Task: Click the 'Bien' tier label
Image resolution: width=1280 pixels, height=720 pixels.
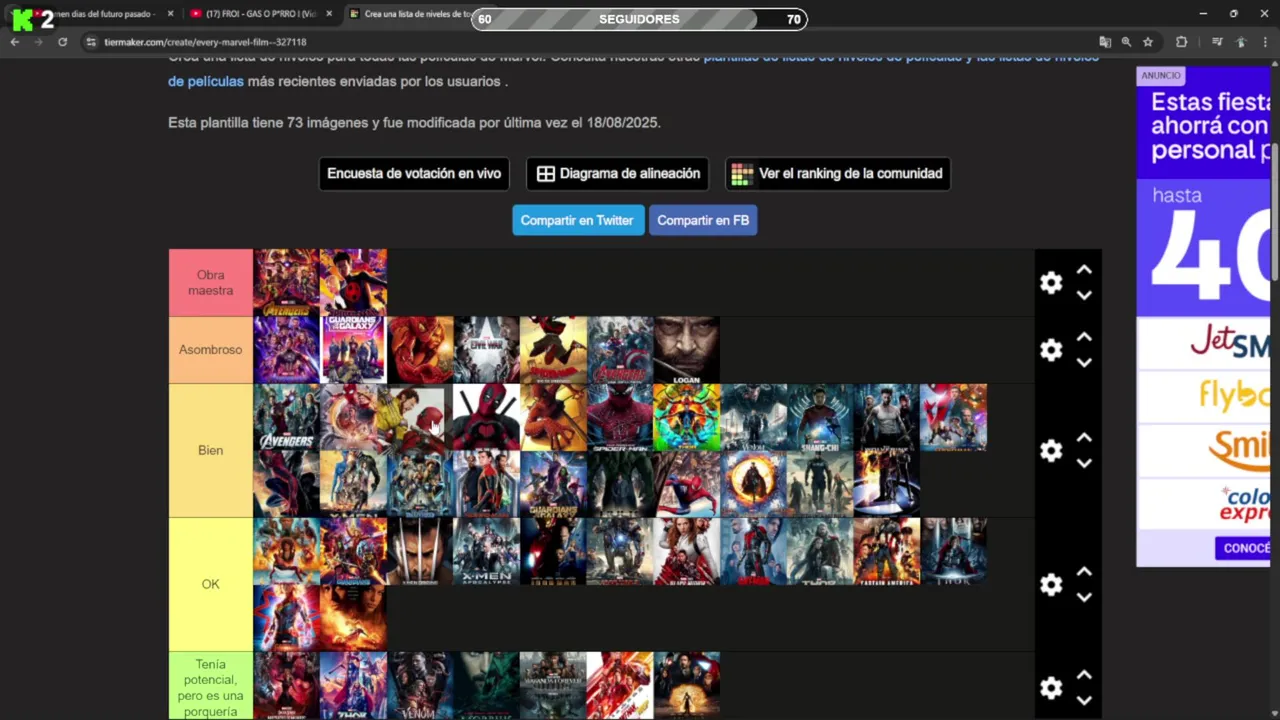Action: point(211,451)
